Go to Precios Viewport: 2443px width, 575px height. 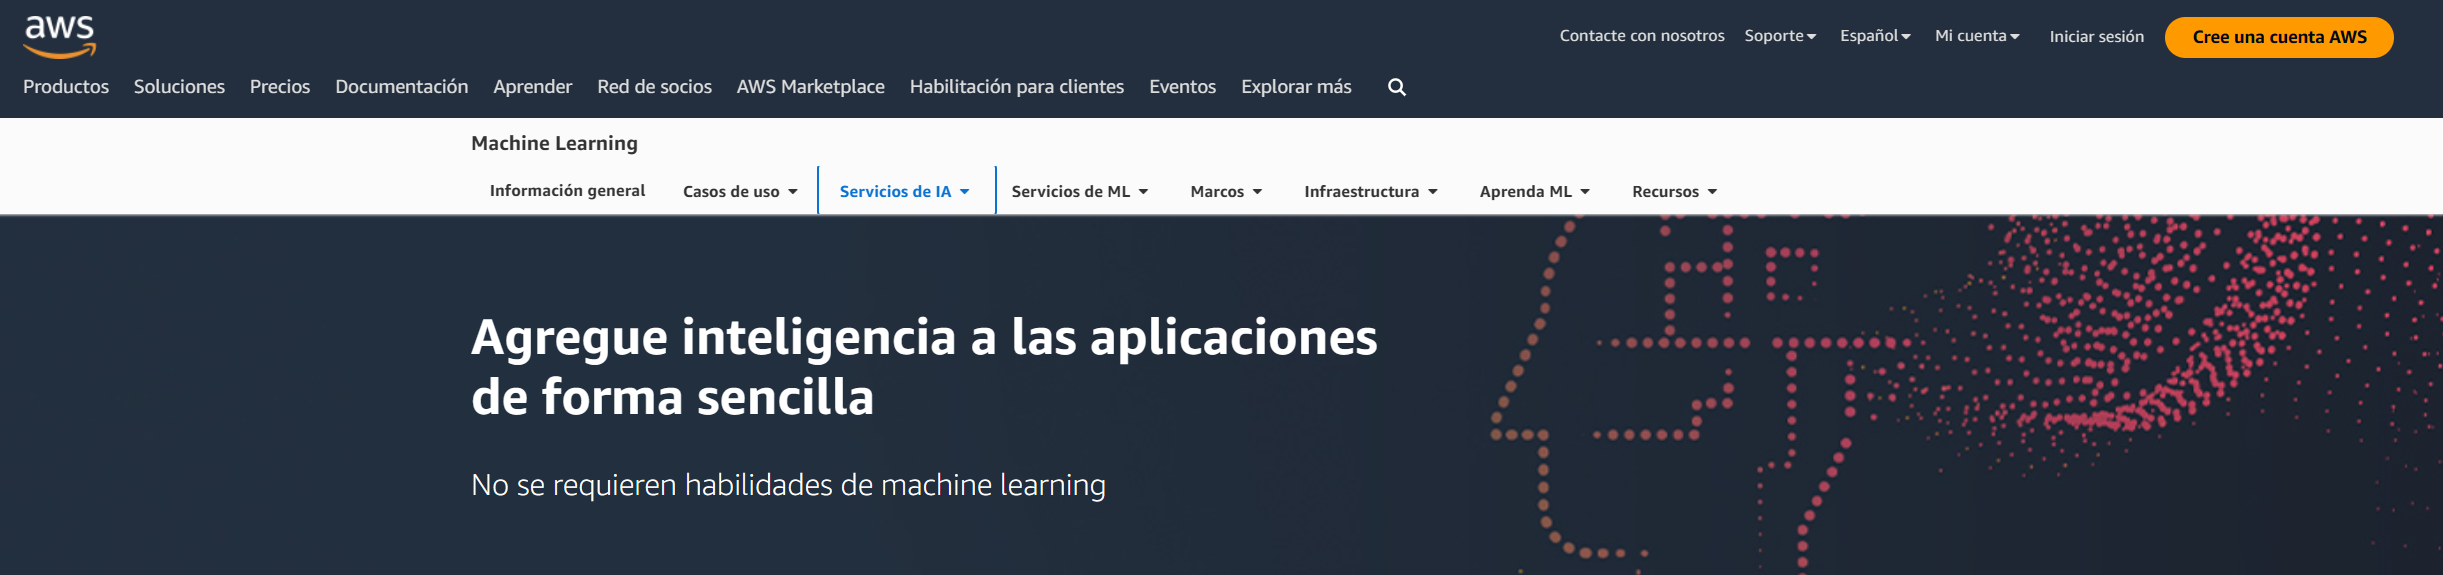point(280,87)
